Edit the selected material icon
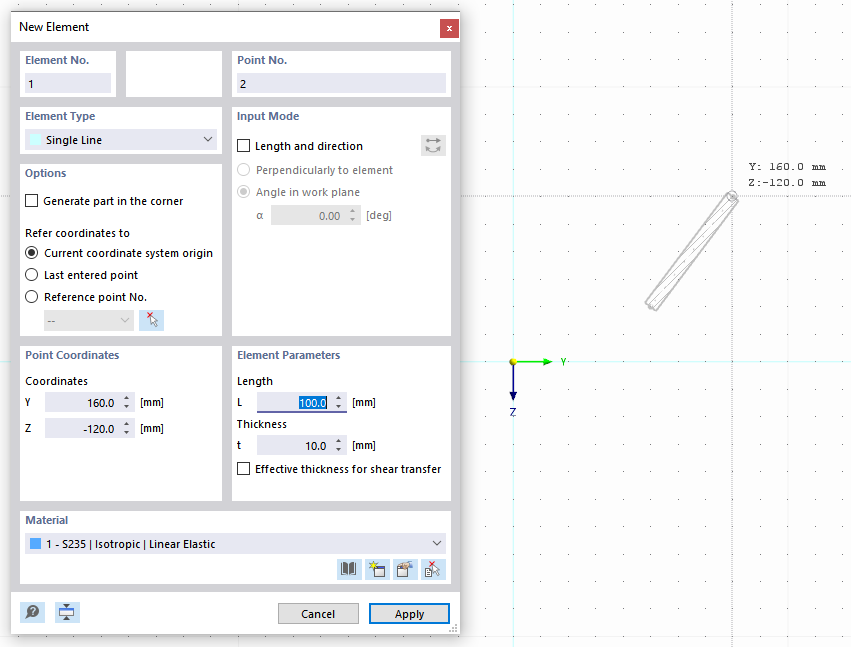 (405, 569)
